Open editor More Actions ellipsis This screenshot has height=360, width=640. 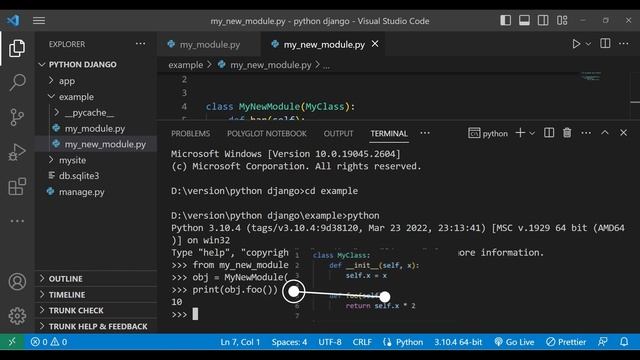pos(624,43)
